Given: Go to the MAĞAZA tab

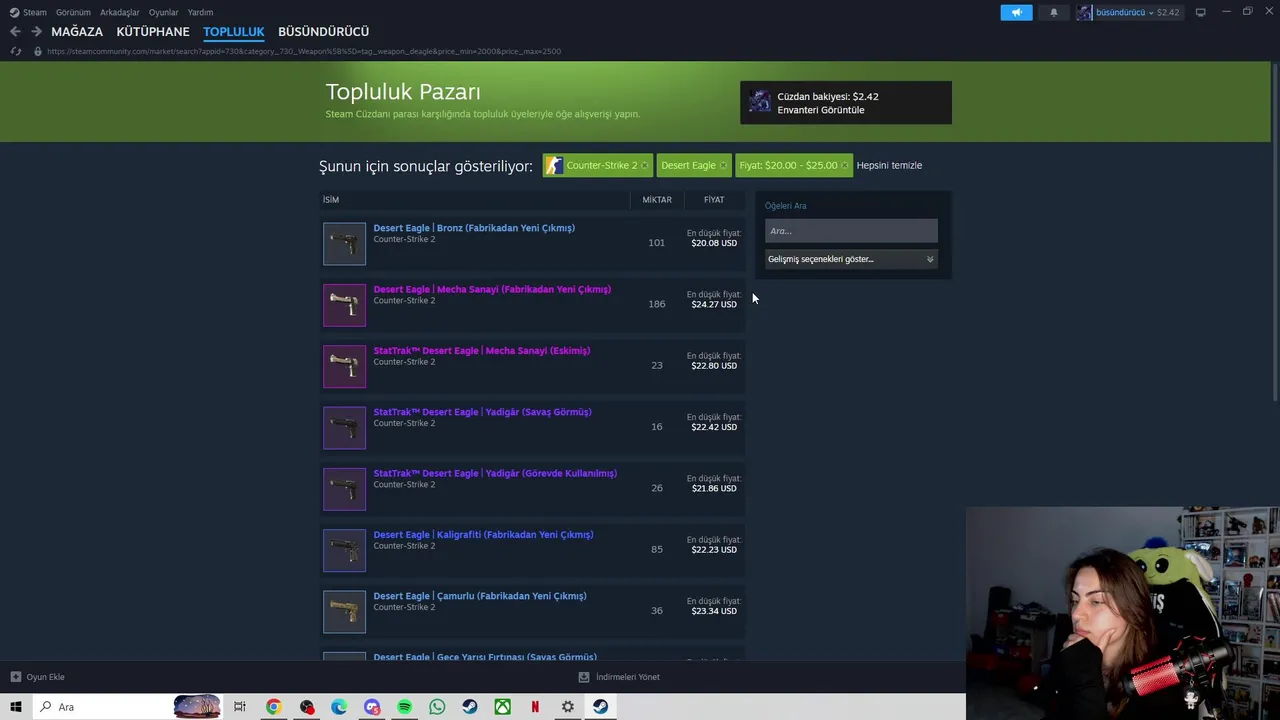Looking at the screenshot, I should (77, 32).
